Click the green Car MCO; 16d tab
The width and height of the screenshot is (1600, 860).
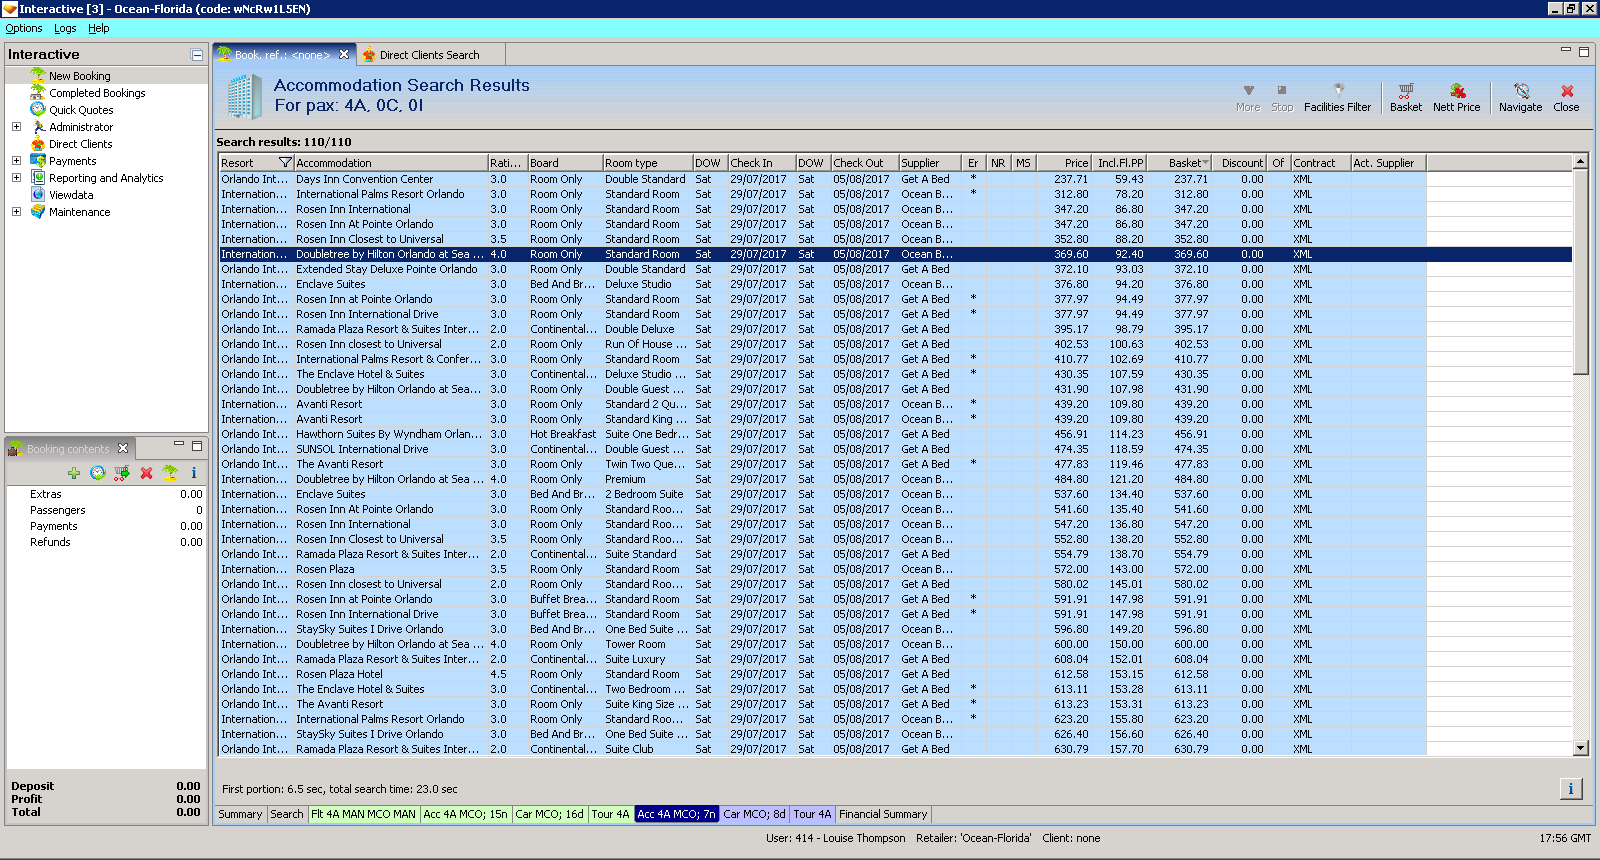[x=549, y=815]
